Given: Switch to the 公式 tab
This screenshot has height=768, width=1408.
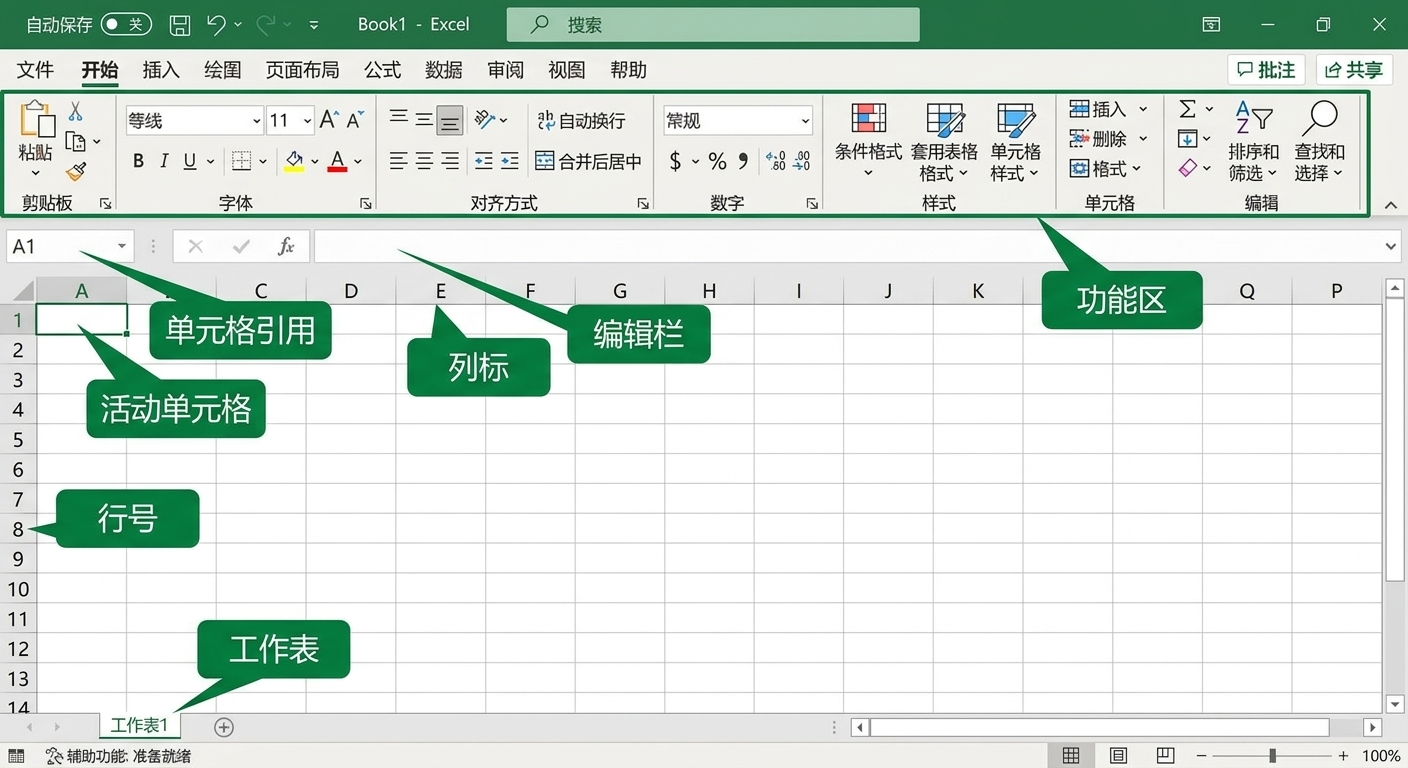Looking at the screenshot, I should click(382, 70).
